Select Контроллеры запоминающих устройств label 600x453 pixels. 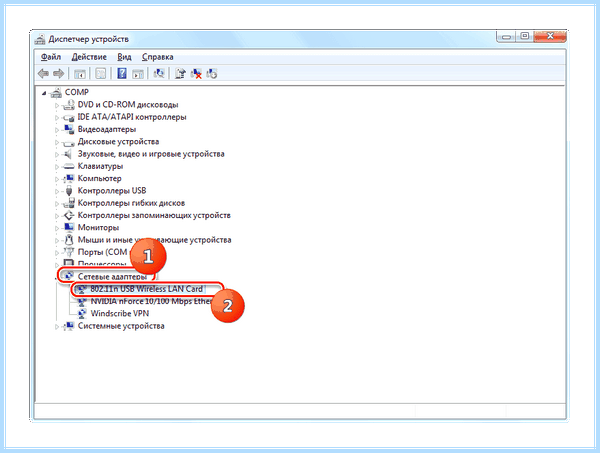point(154,215)
